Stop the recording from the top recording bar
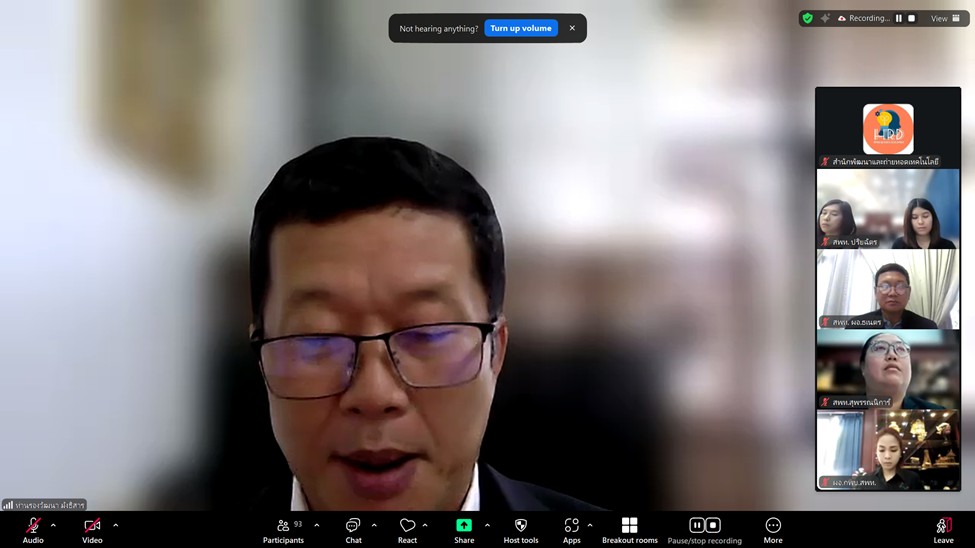The width and height of the screenshot is (975, 548). pos(911,18)
